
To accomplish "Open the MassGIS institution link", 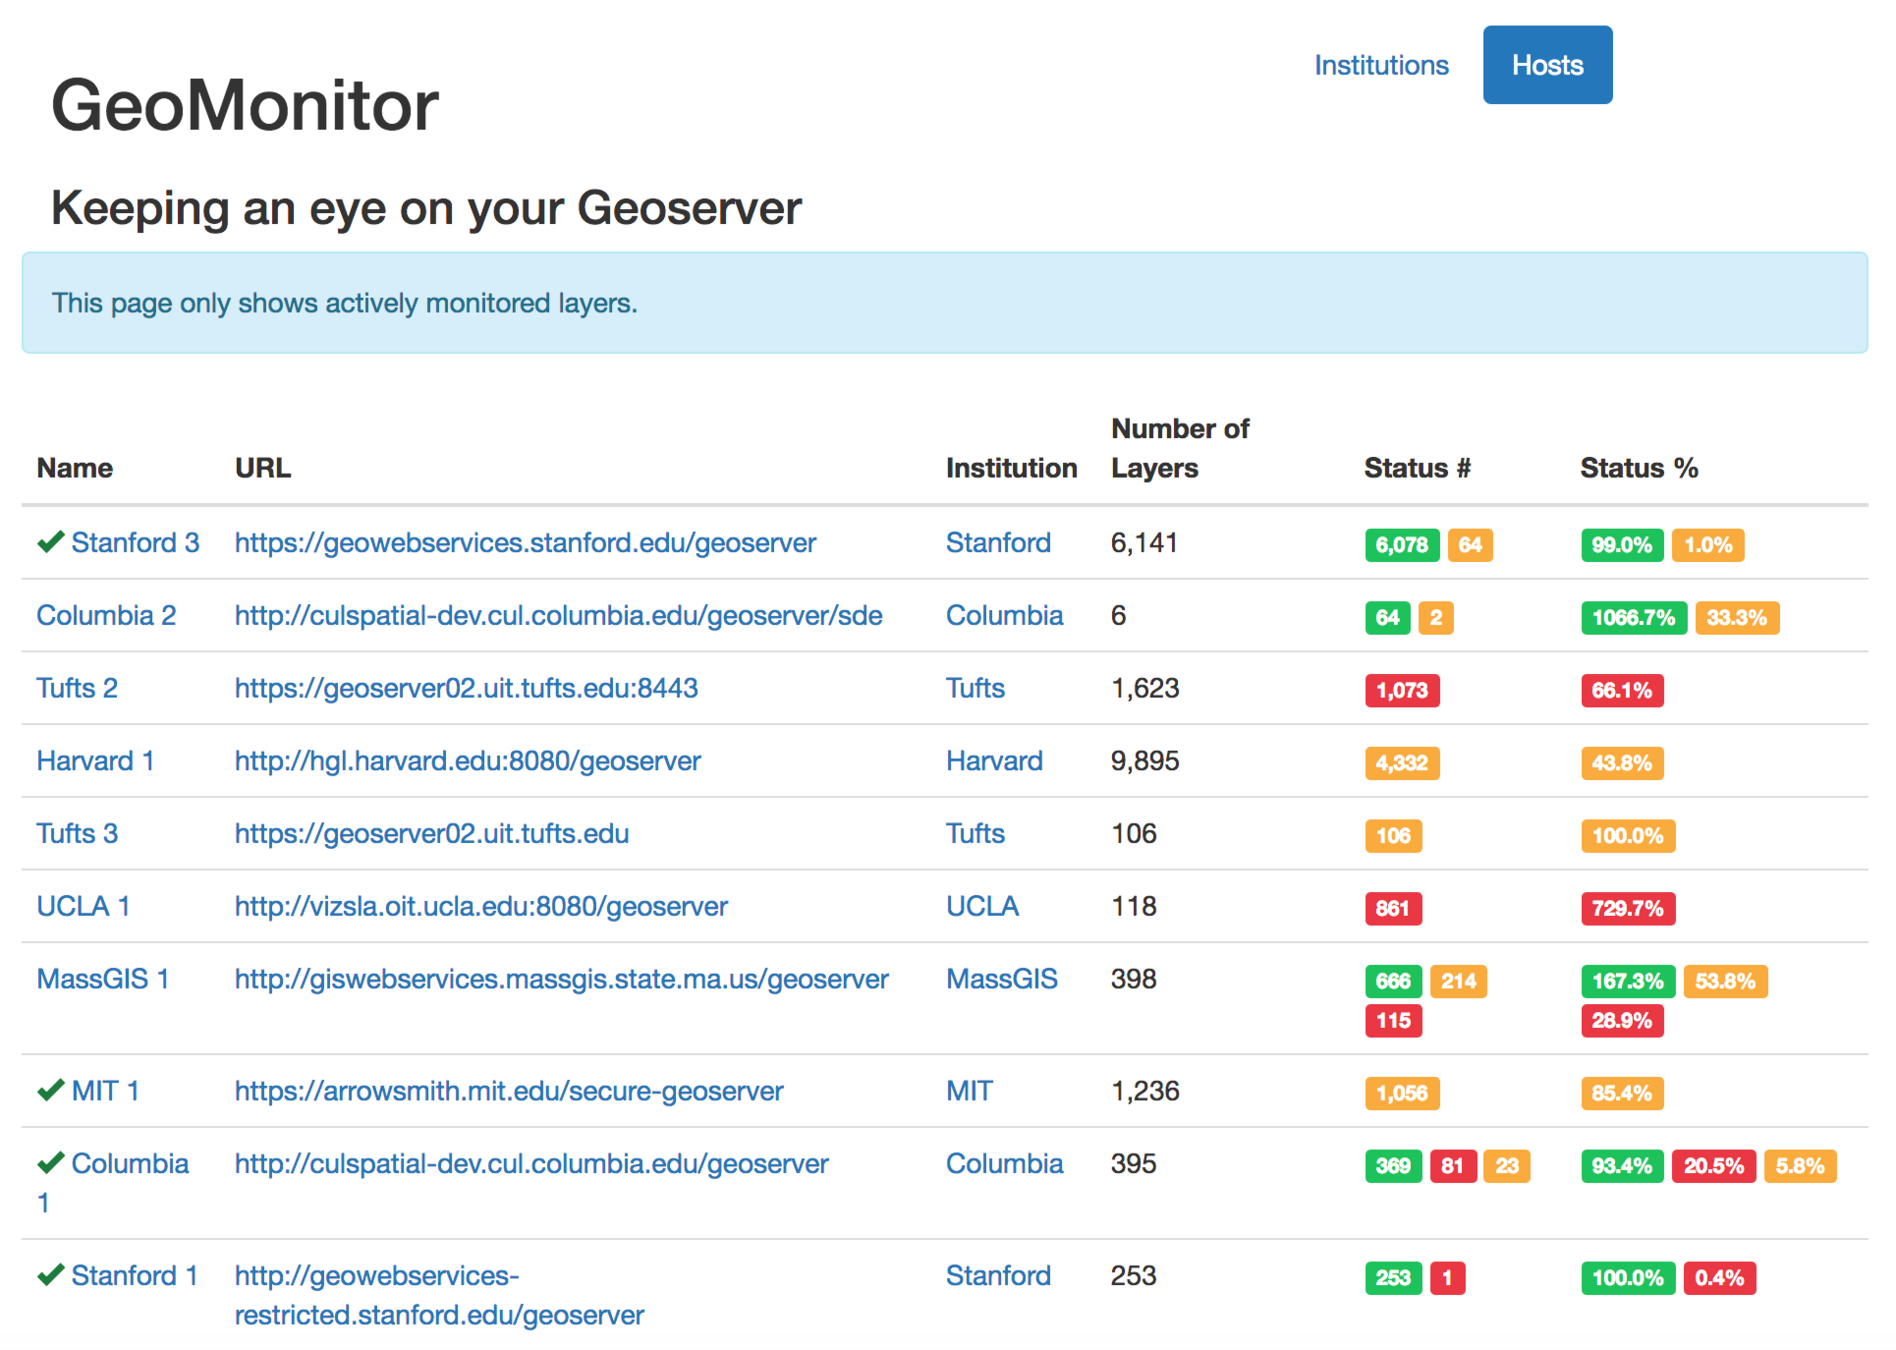I will point(1001,980).
